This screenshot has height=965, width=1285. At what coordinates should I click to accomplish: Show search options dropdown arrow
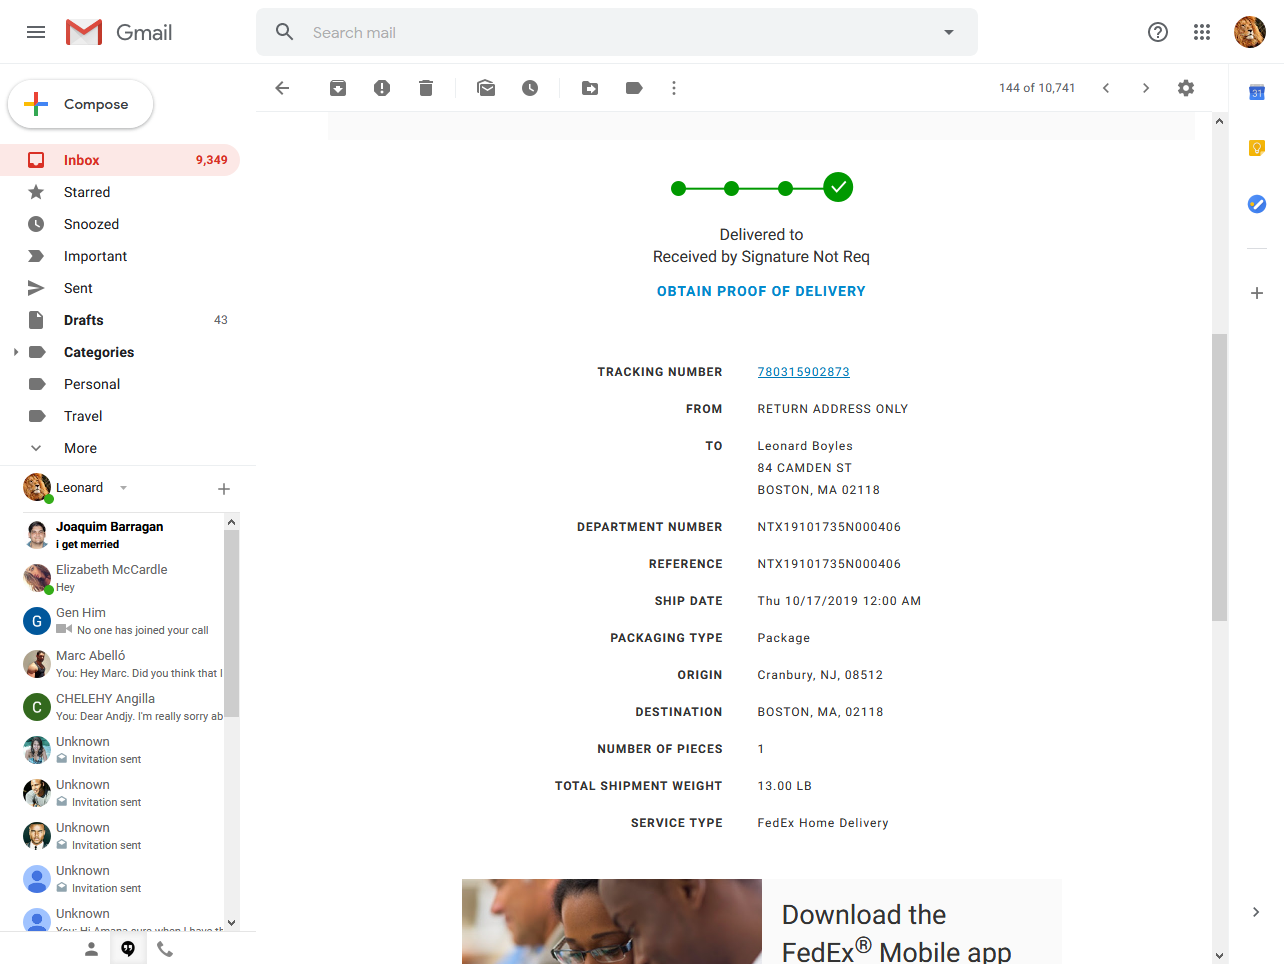949,32
